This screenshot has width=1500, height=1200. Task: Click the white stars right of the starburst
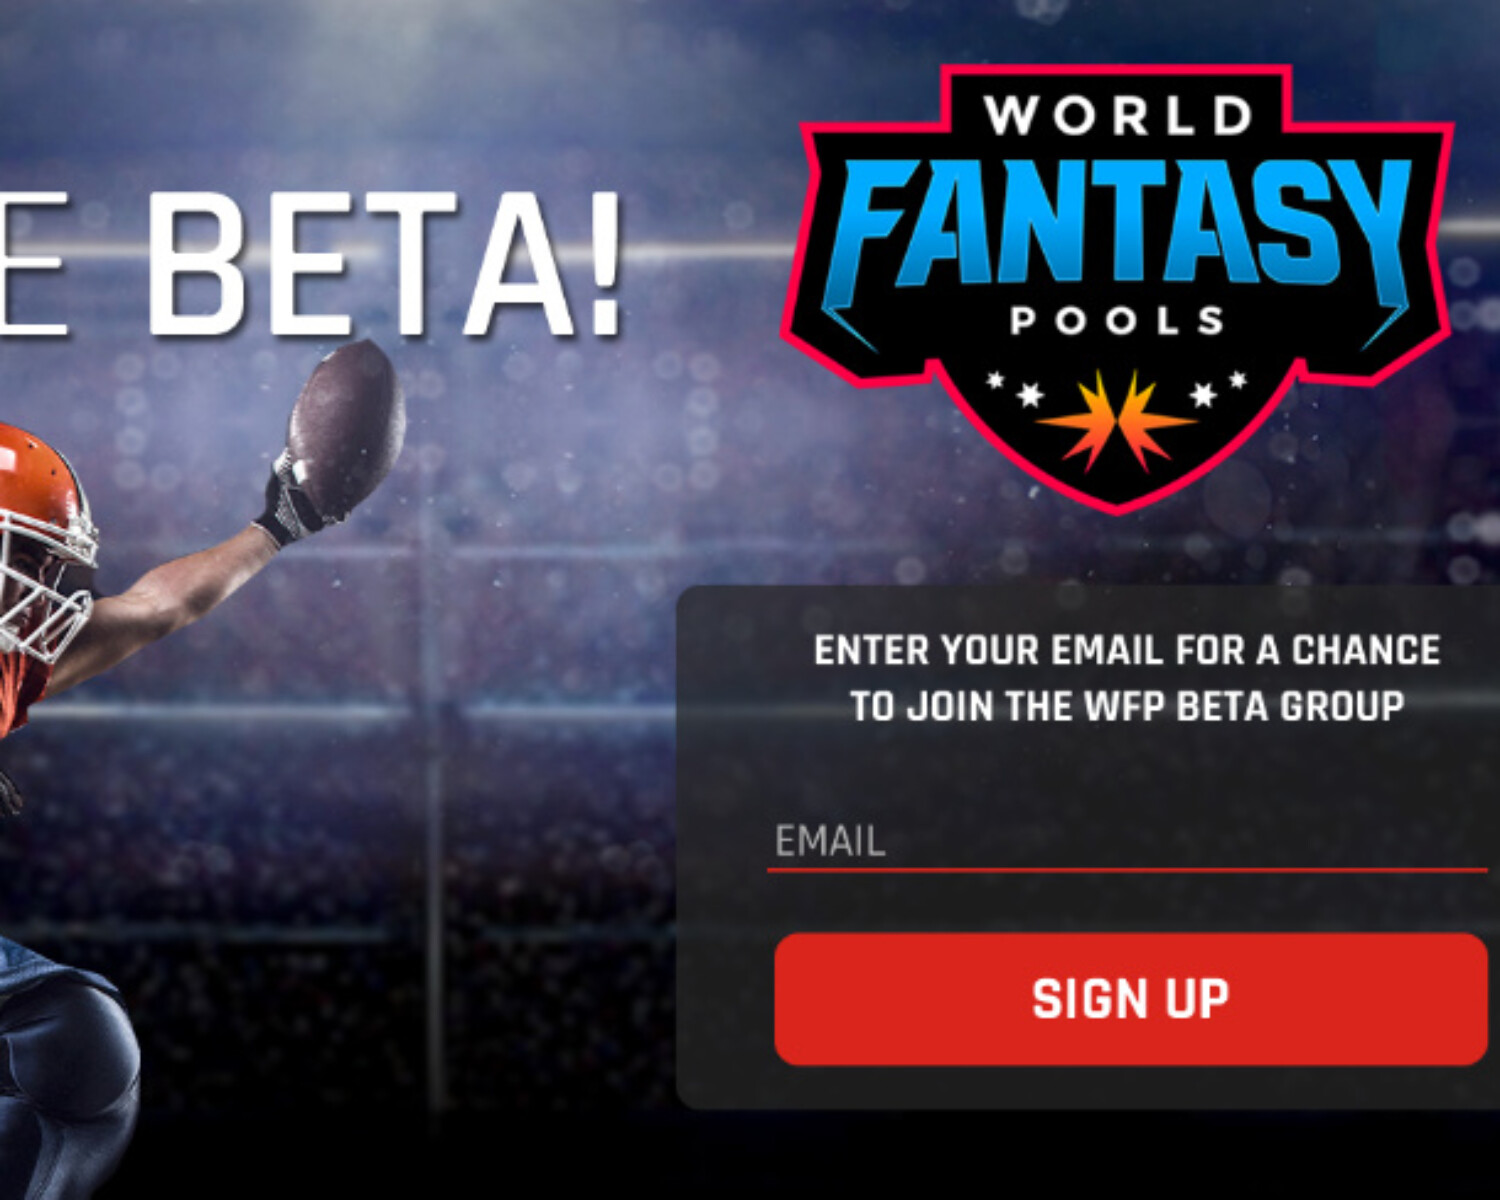coord(1218,388)
